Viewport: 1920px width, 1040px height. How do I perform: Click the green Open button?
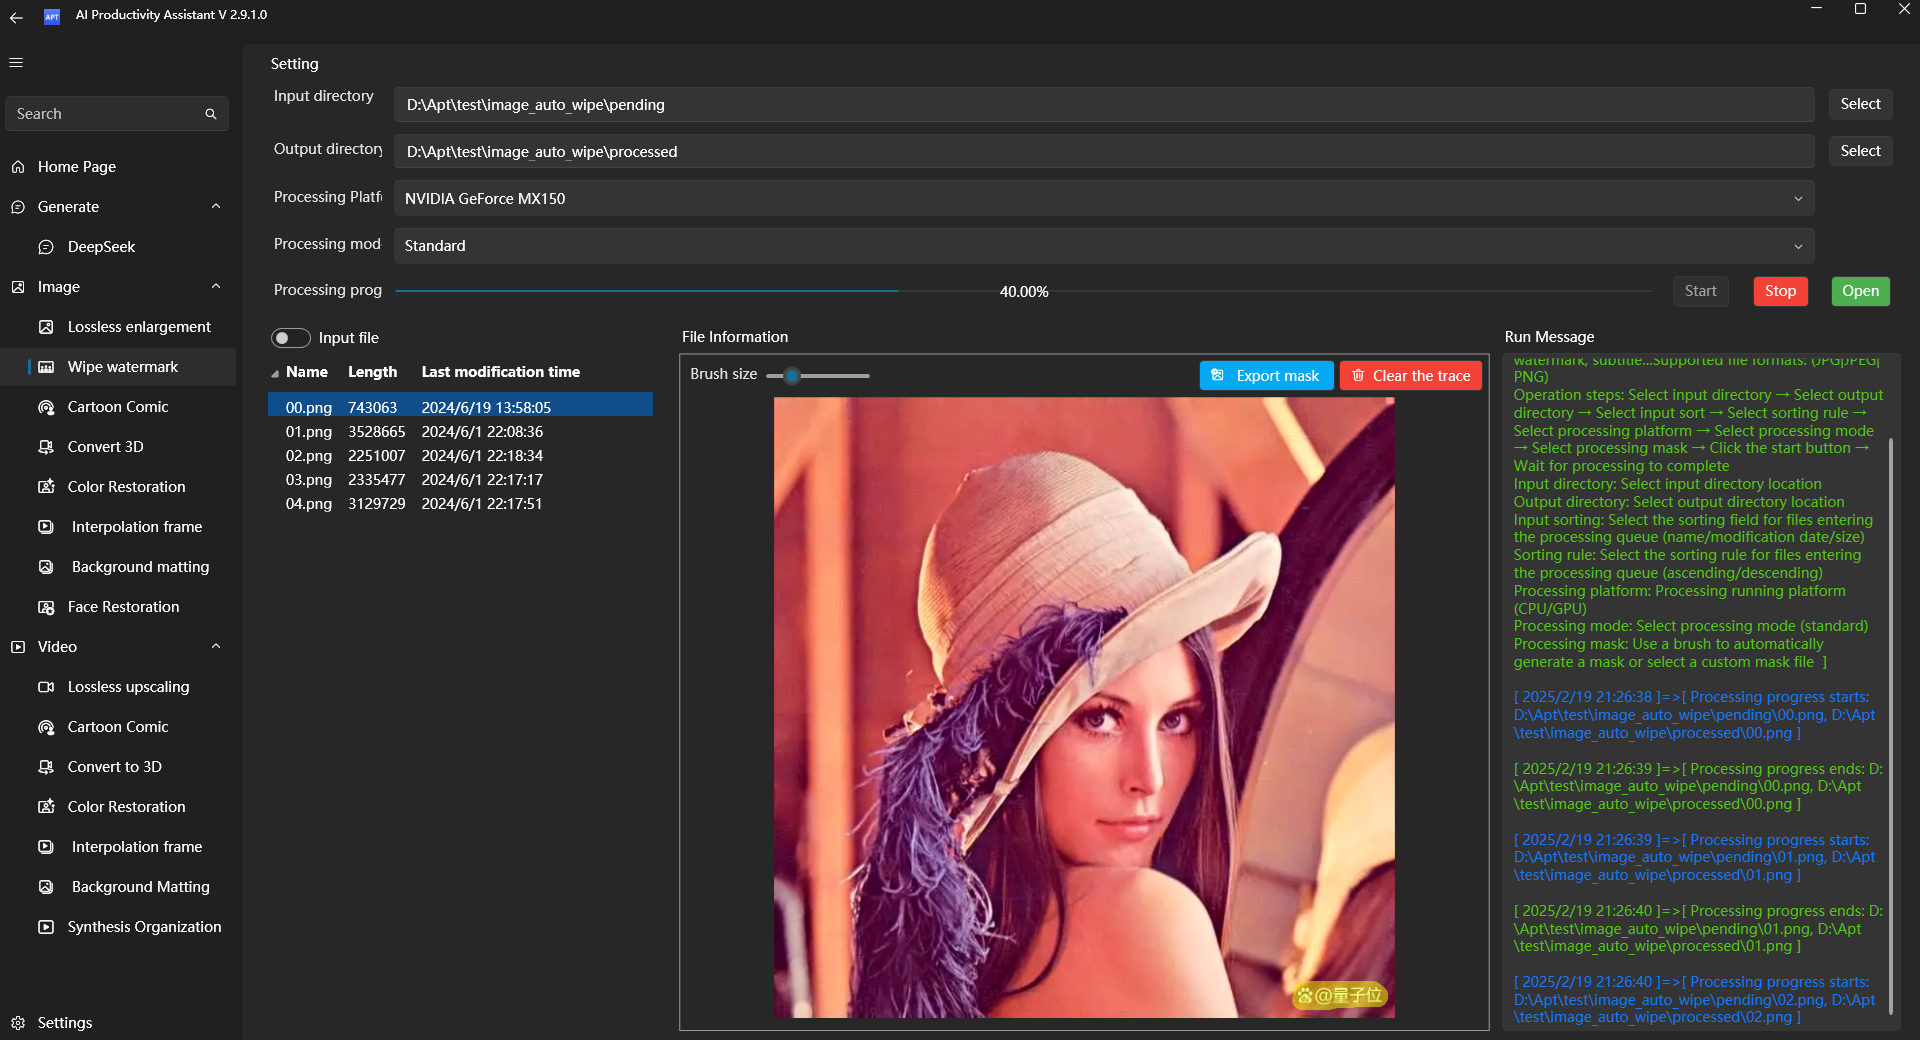(1860, 291)
